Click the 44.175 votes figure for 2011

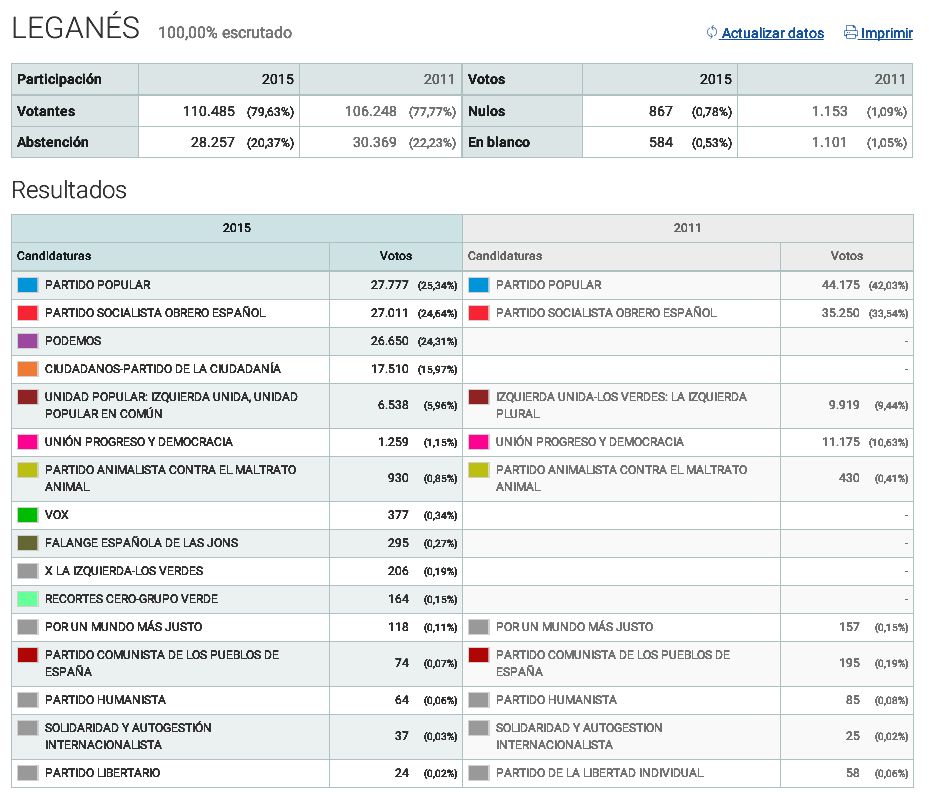[840, 285]
